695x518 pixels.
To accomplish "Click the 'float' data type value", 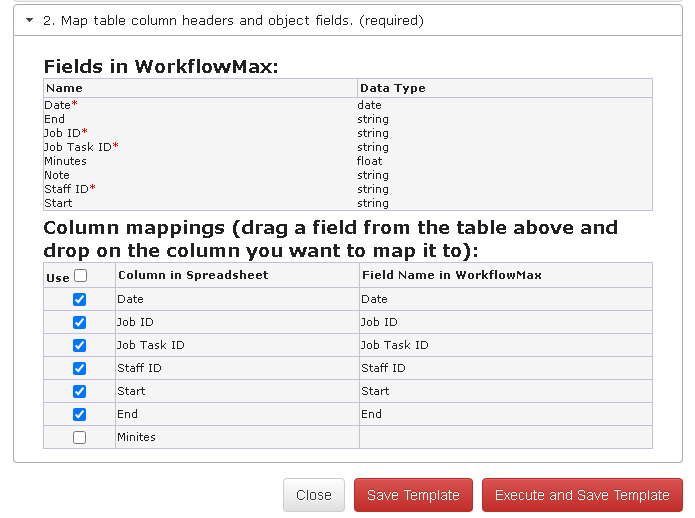I will pos(370,161).
